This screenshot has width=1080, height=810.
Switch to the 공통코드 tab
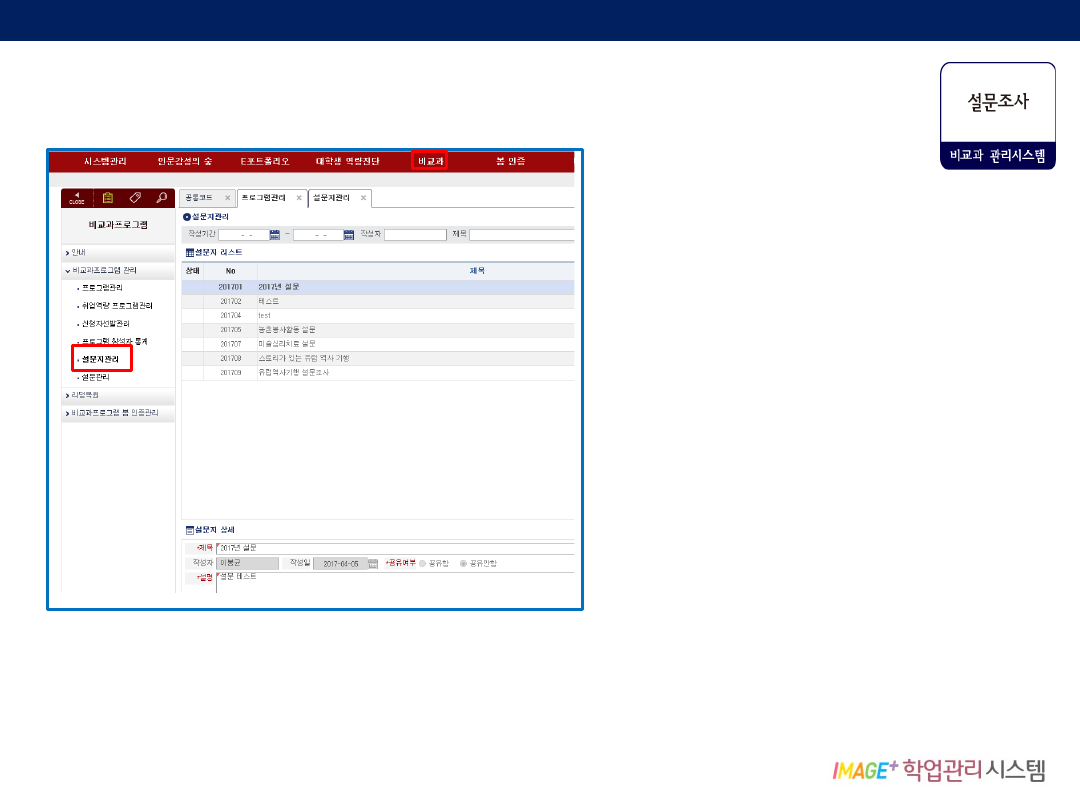point(201,198)
